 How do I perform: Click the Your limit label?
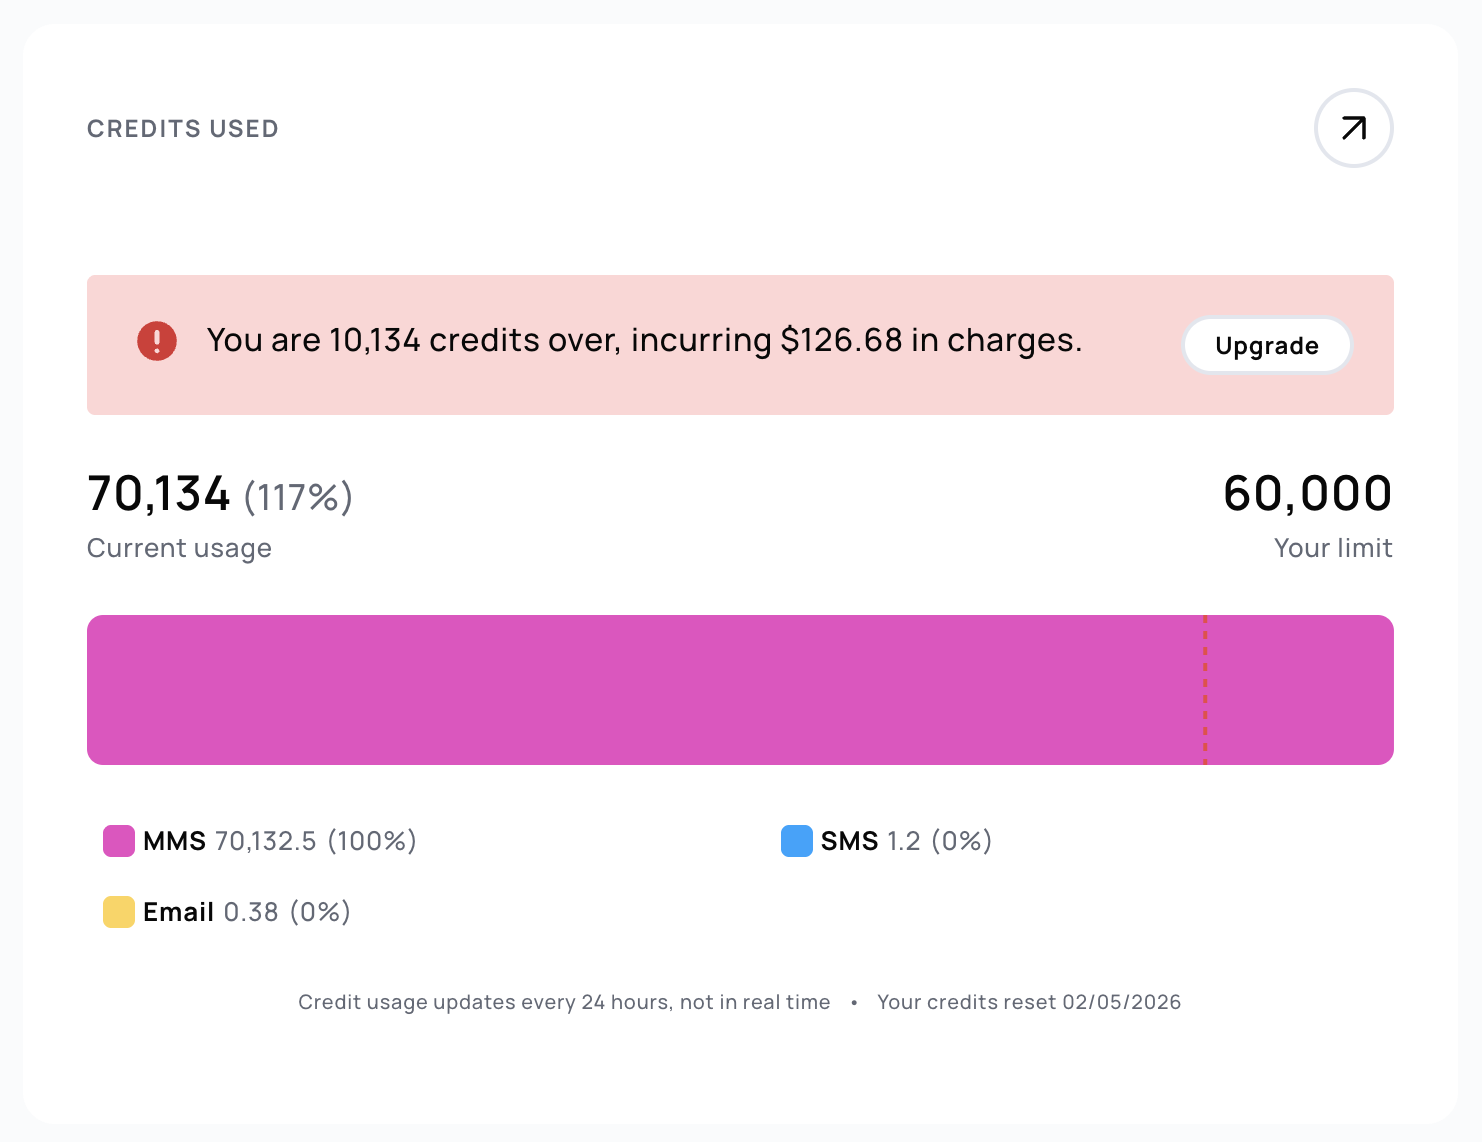pos(1333,548)
